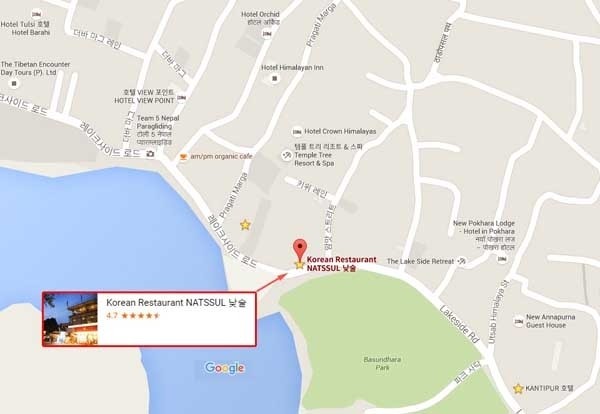
Task: Click the Tibetan Encounter Day Tours marker
Action: [x=15, y=83]
